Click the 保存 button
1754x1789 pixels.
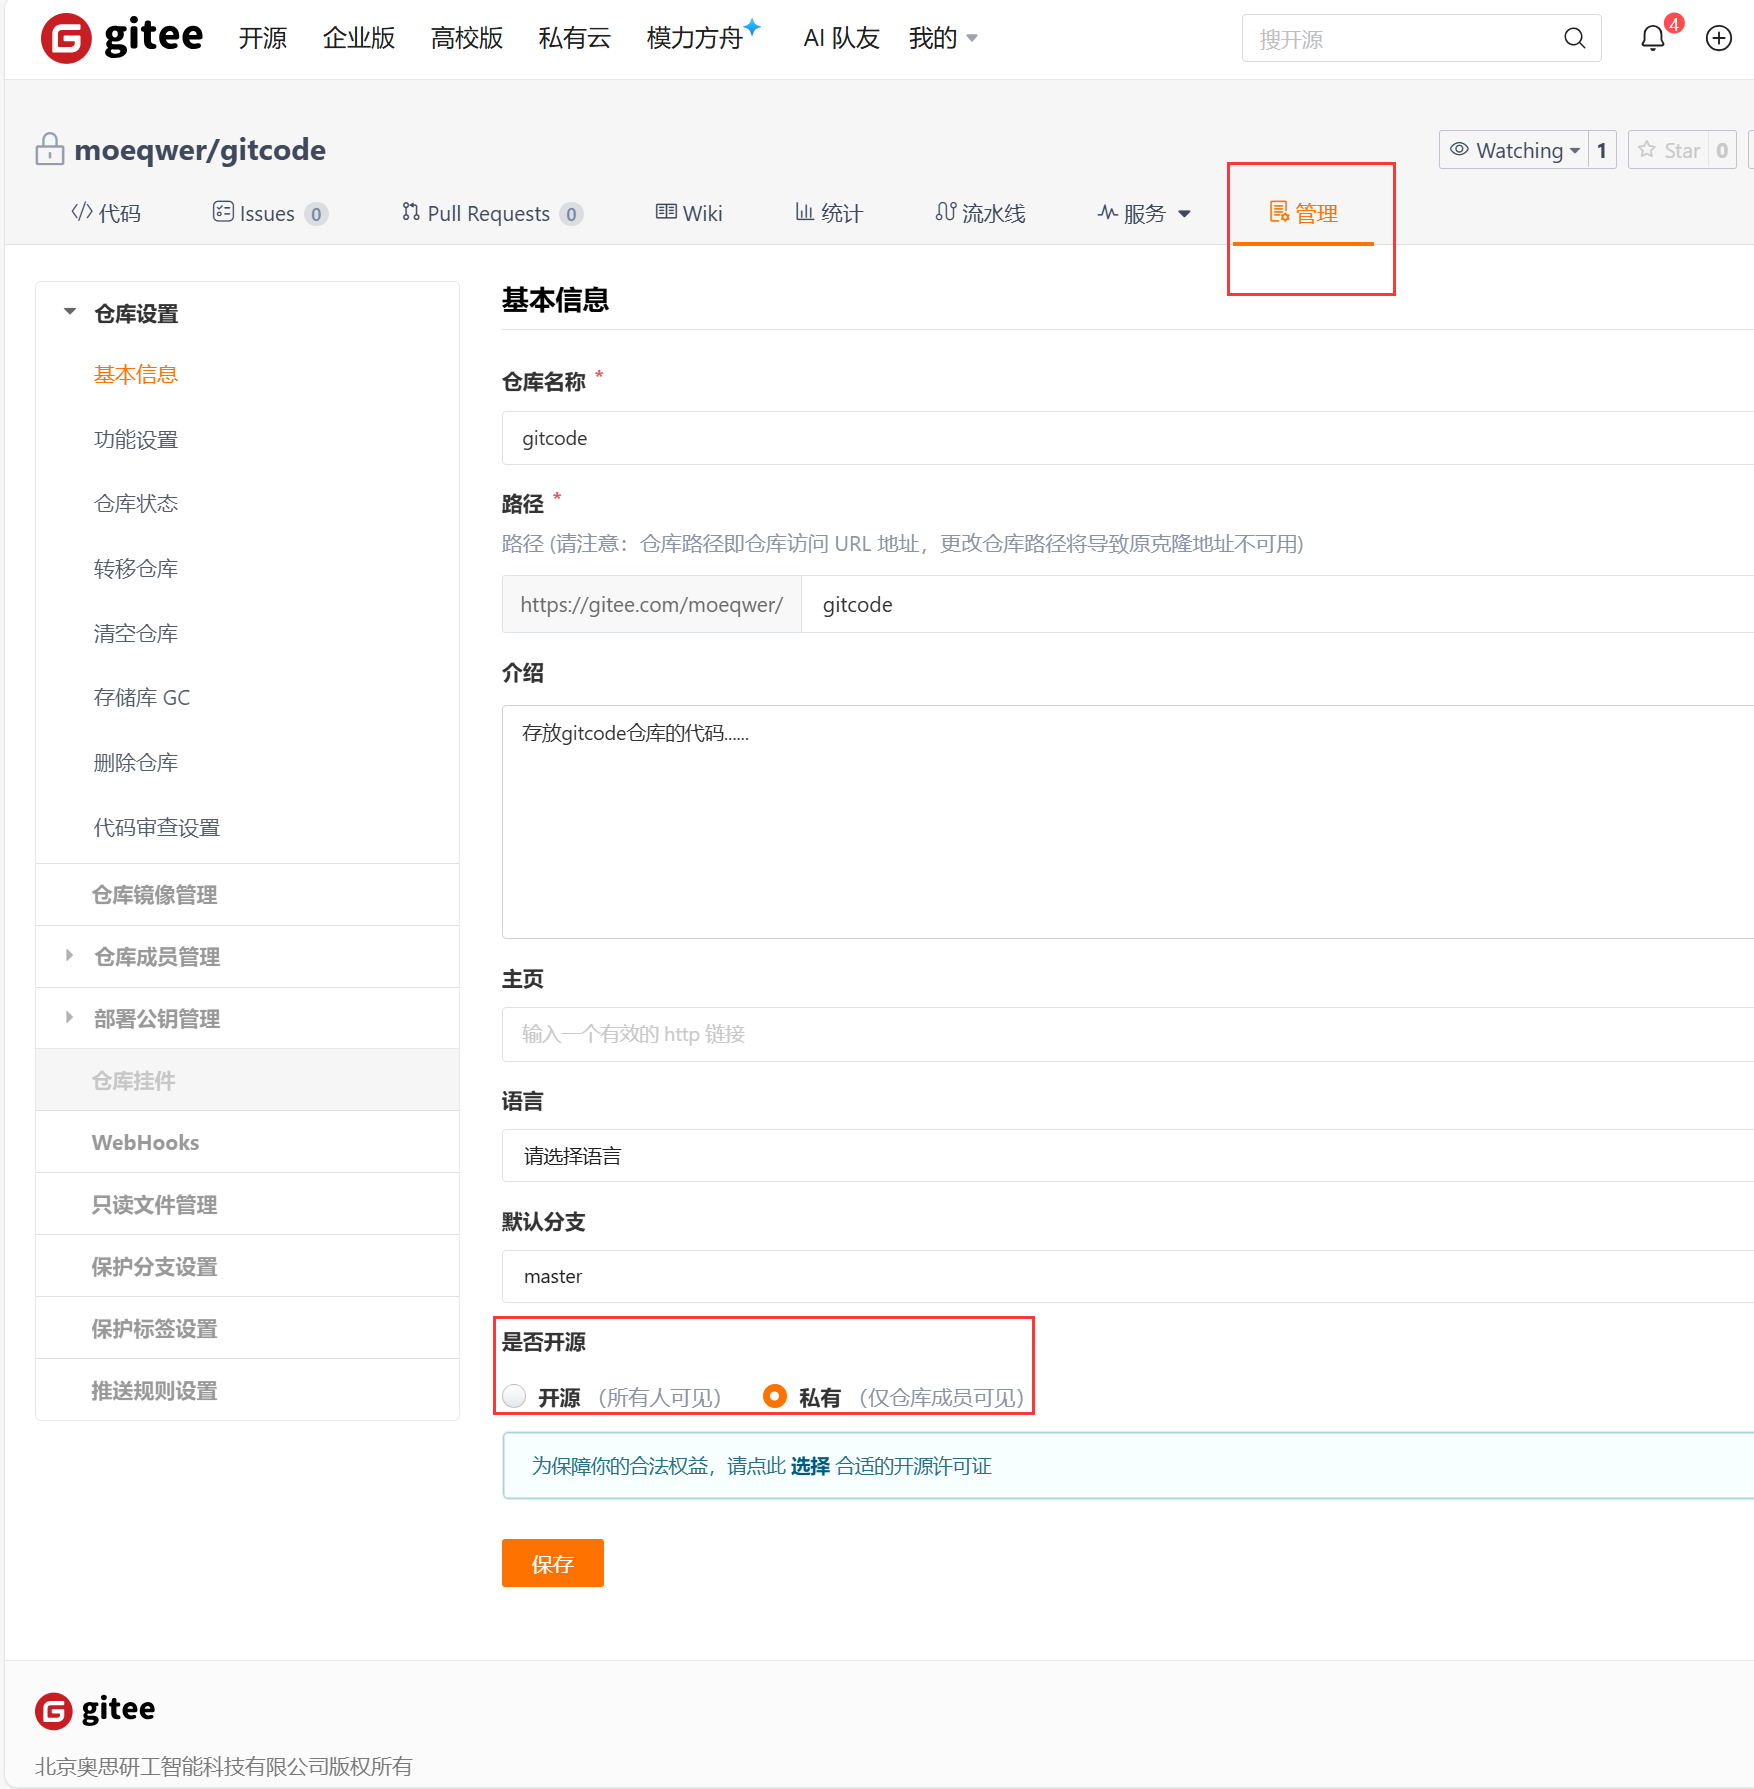point(553,1563)
